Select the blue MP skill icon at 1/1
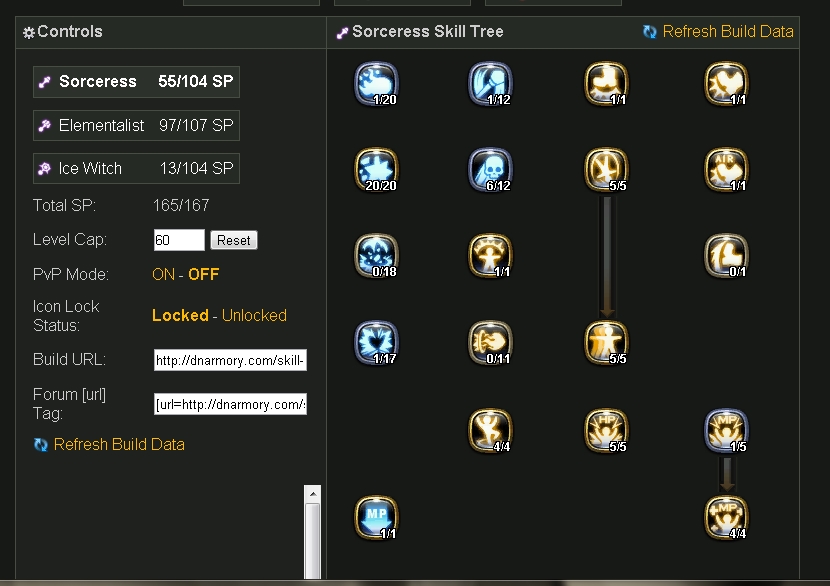Image resolution: width=830 pixels, height=586 pixels. pos(376,517)
